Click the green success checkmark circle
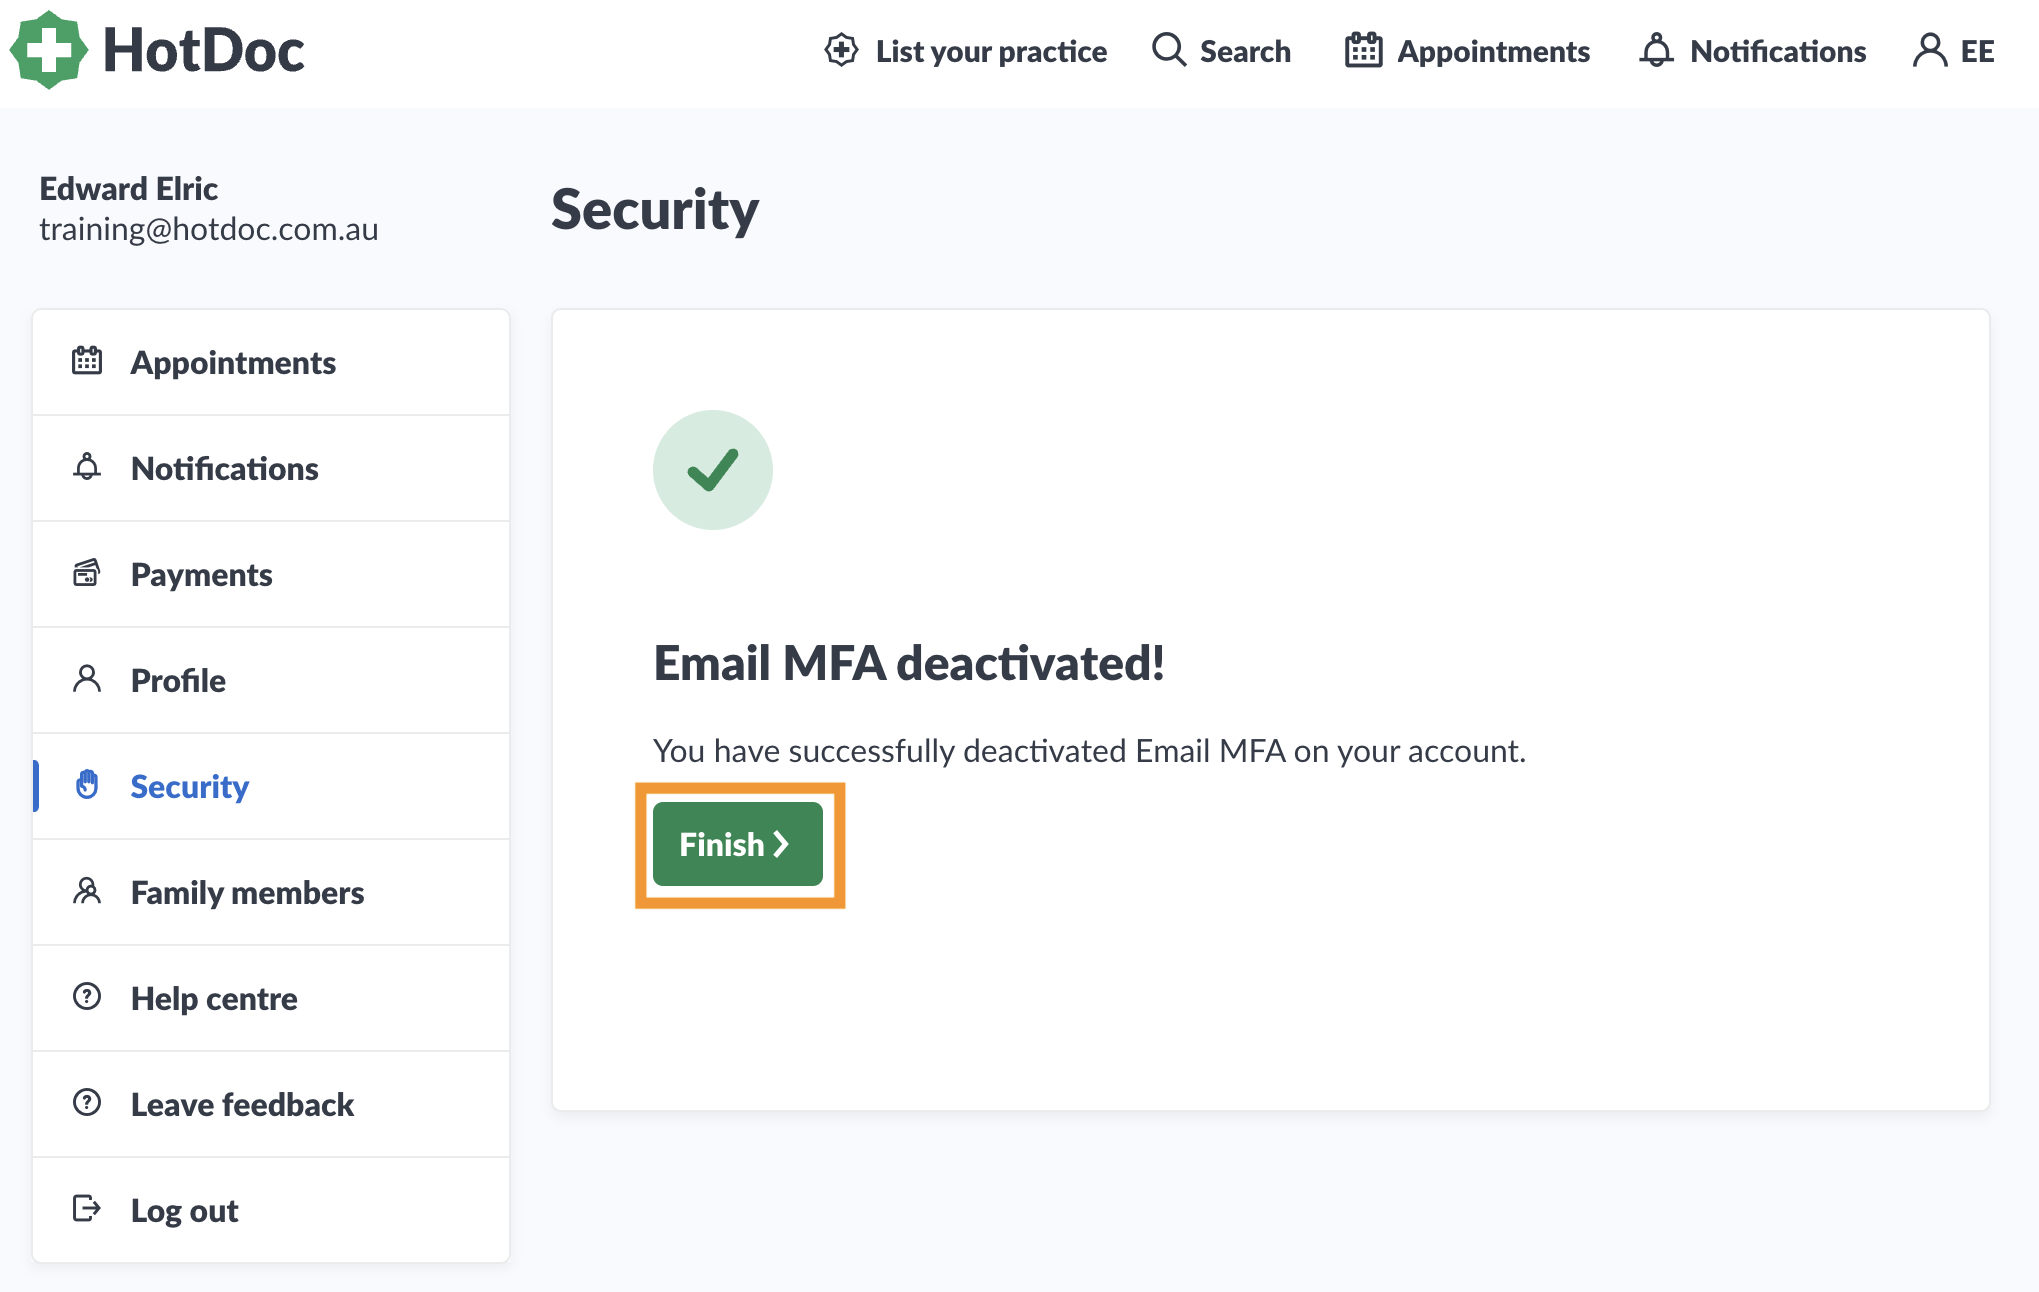Screen dimensions: 2039x1292 [x=713, y=470]
